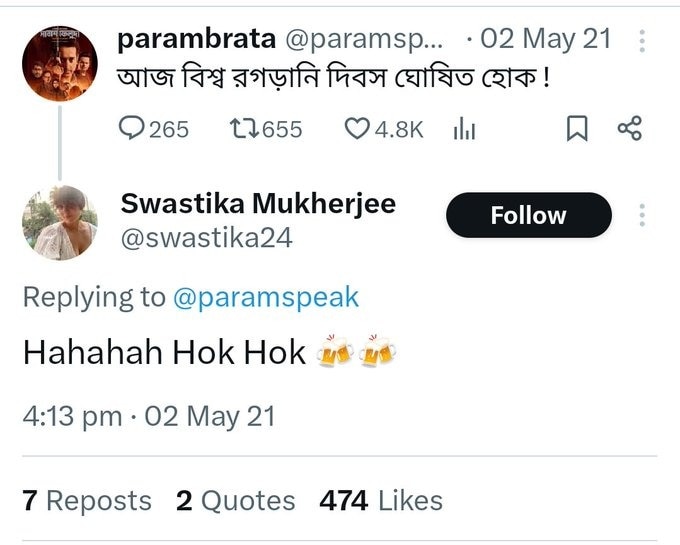Viewport: 680px width, 545px height.
Task: Open Swastika Mukherjee's profile avatar
Action: click(60, 222)
